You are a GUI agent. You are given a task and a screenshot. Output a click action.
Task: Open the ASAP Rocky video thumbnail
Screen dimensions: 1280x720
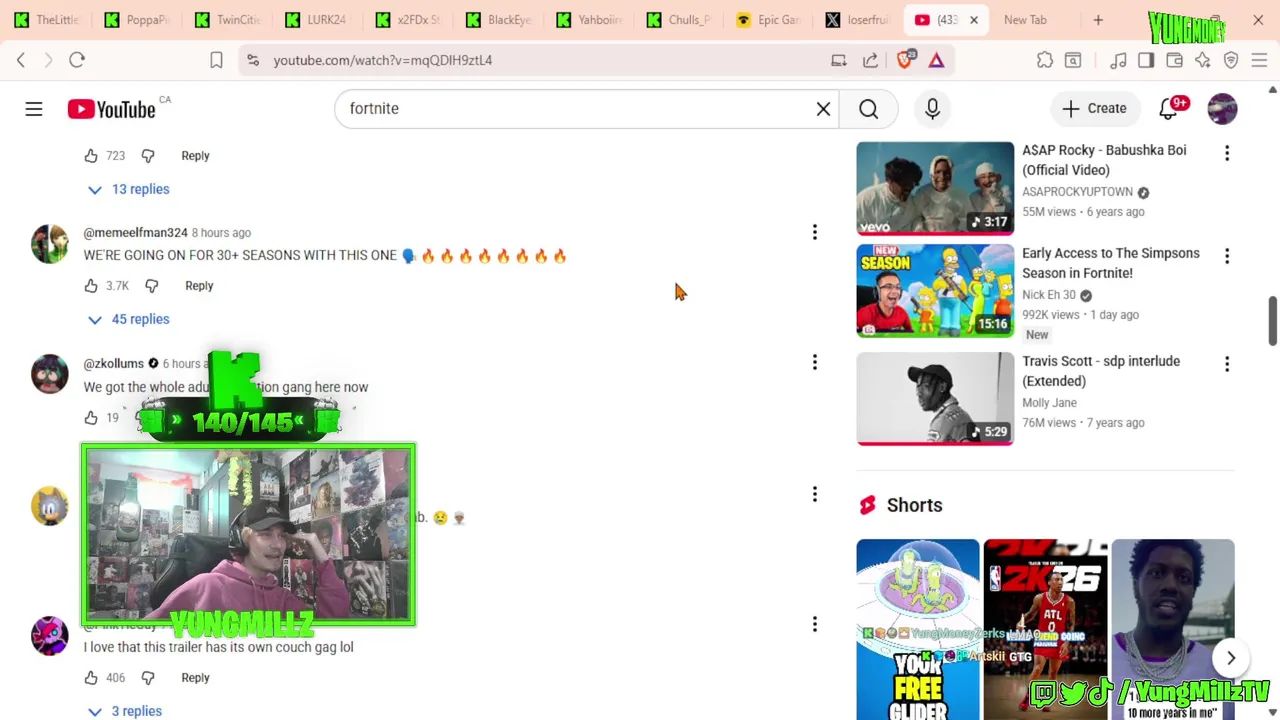pos(935,188)
